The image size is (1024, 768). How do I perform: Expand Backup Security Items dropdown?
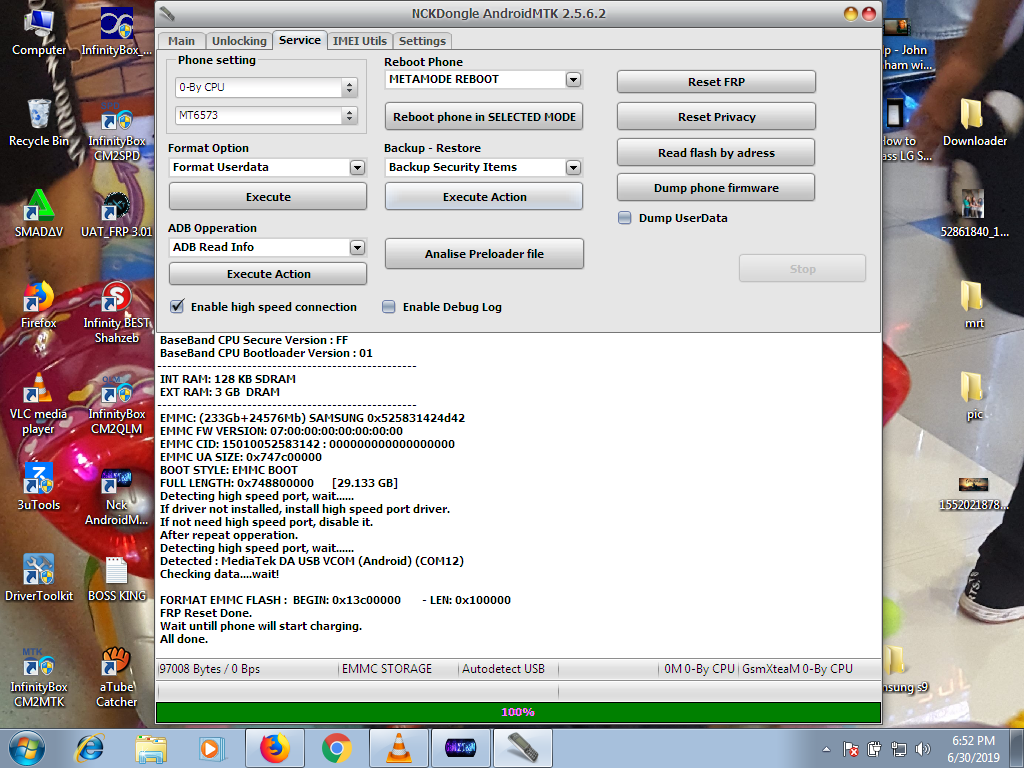coord(573,167)
